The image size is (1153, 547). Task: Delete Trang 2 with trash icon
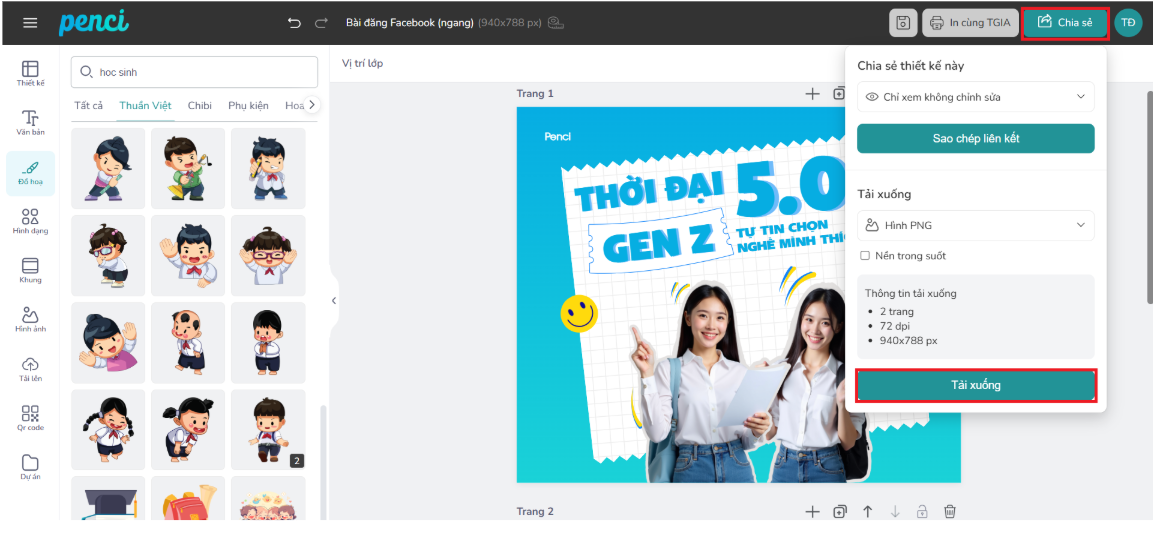coord(950,512)
